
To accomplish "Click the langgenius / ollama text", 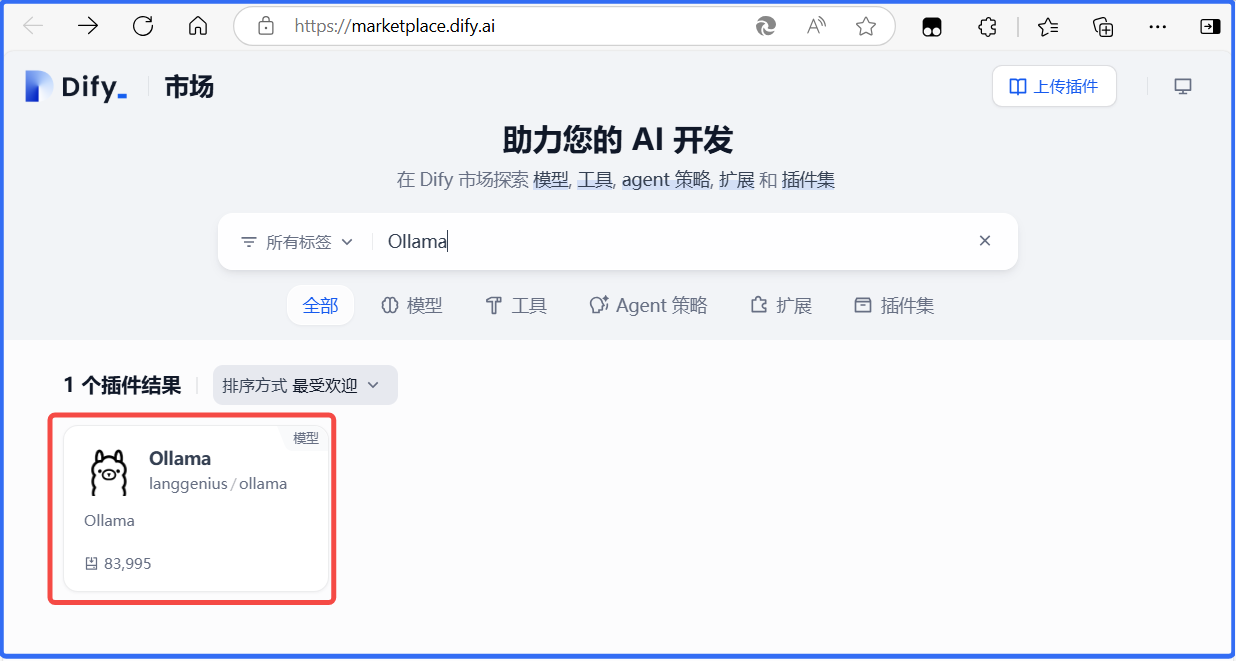I will click(218, 484).
